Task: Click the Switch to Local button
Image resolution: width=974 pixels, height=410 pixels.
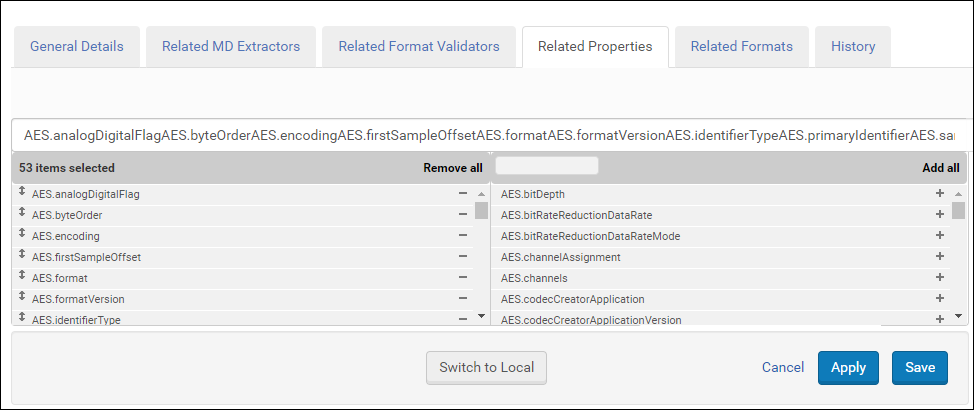Action: [x=486, y=367]
